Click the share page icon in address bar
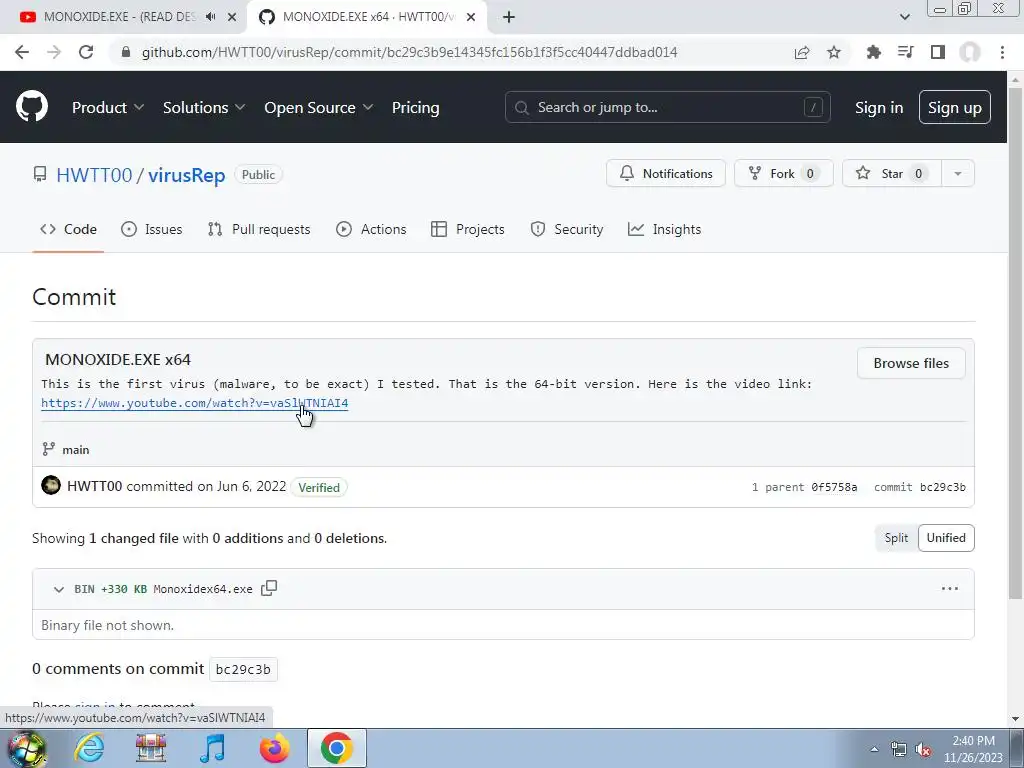The width and height of the screenshot is (1024, 768). click(x=802, y=52)
